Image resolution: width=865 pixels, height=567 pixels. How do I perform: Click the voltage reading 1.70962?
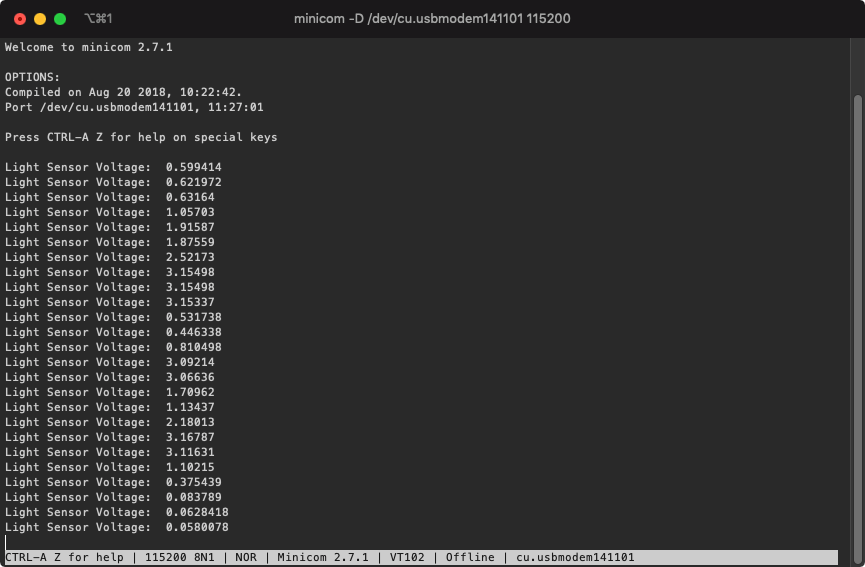pos(190,392)
